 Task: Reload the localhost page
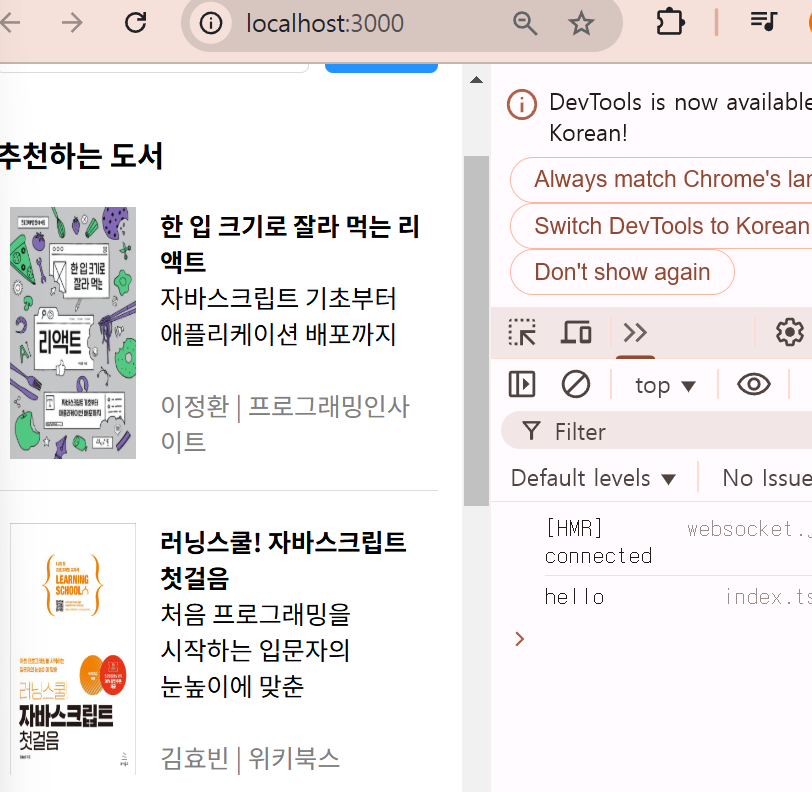136,22
